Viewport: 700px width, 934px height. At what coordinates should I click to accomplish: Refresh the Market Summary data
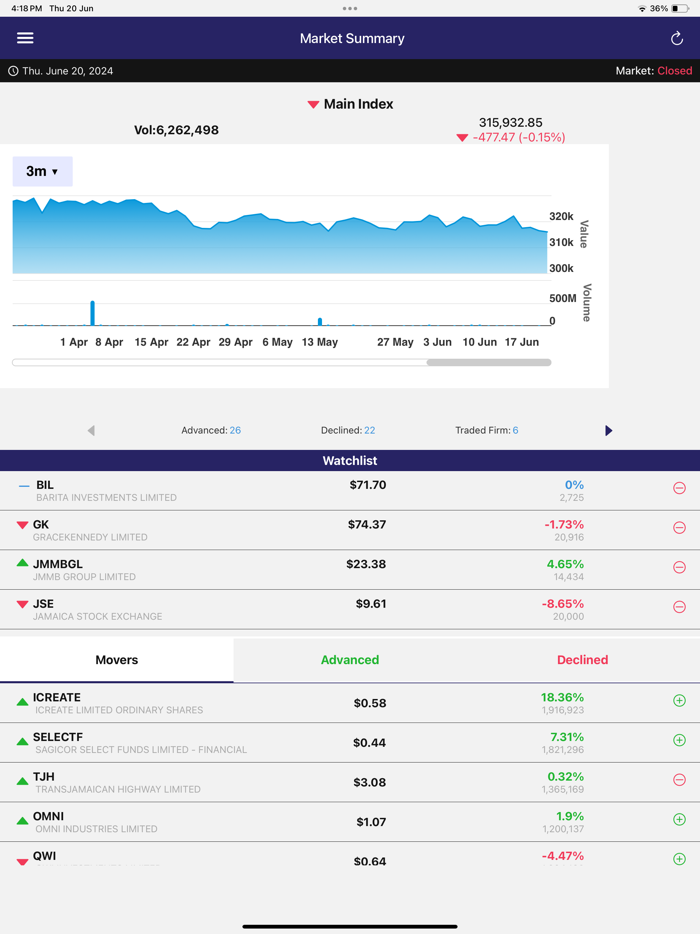click(x=675, y=38)
